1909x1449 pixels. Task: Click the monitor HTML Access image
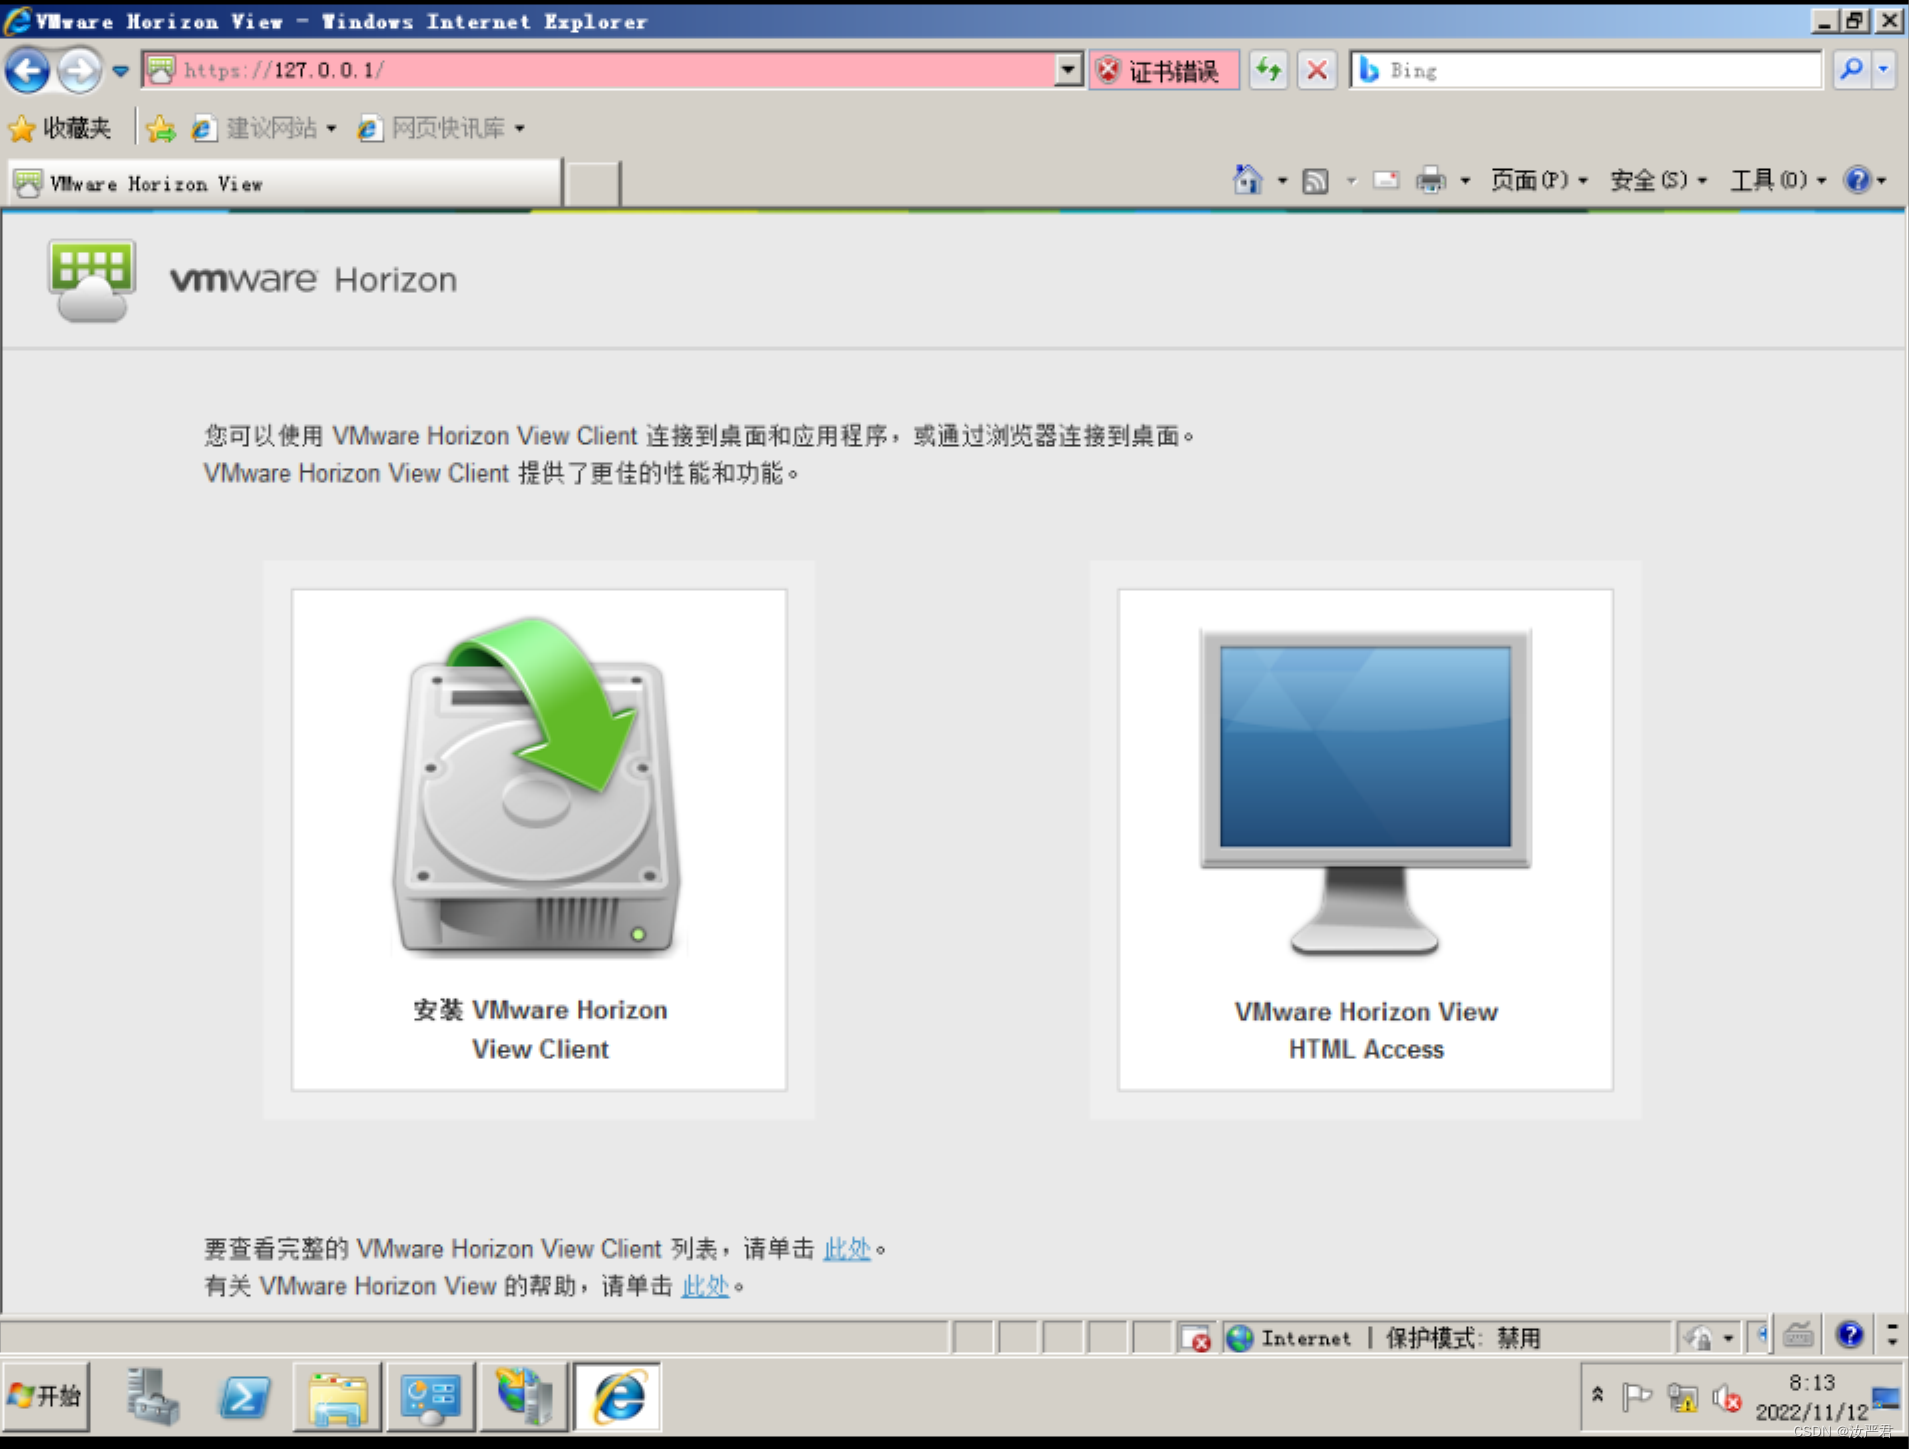(x=1365, y=792)
